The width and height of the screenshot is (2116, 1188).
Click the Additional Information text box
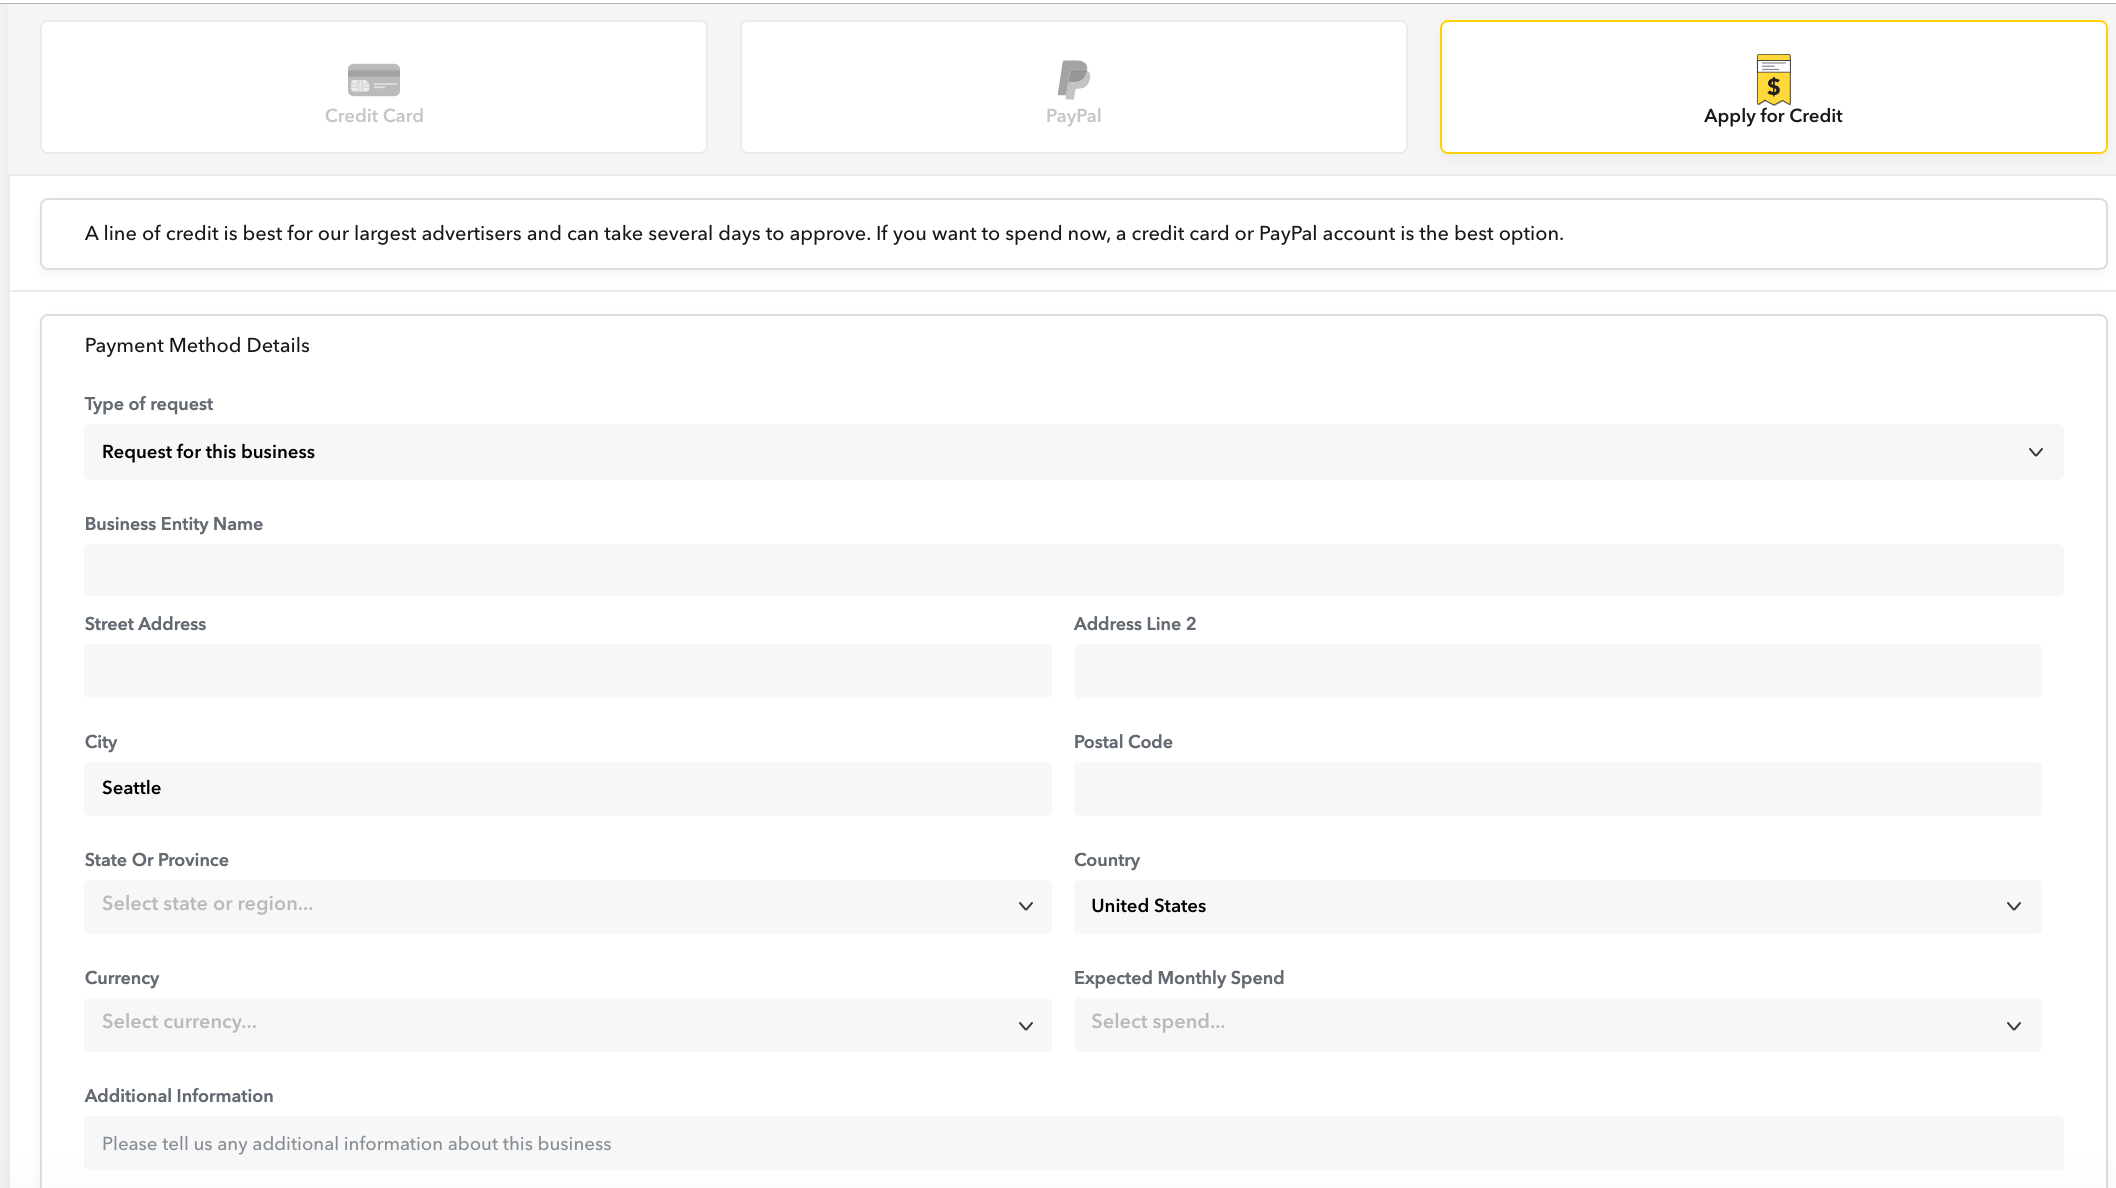pos(1073,1143)
